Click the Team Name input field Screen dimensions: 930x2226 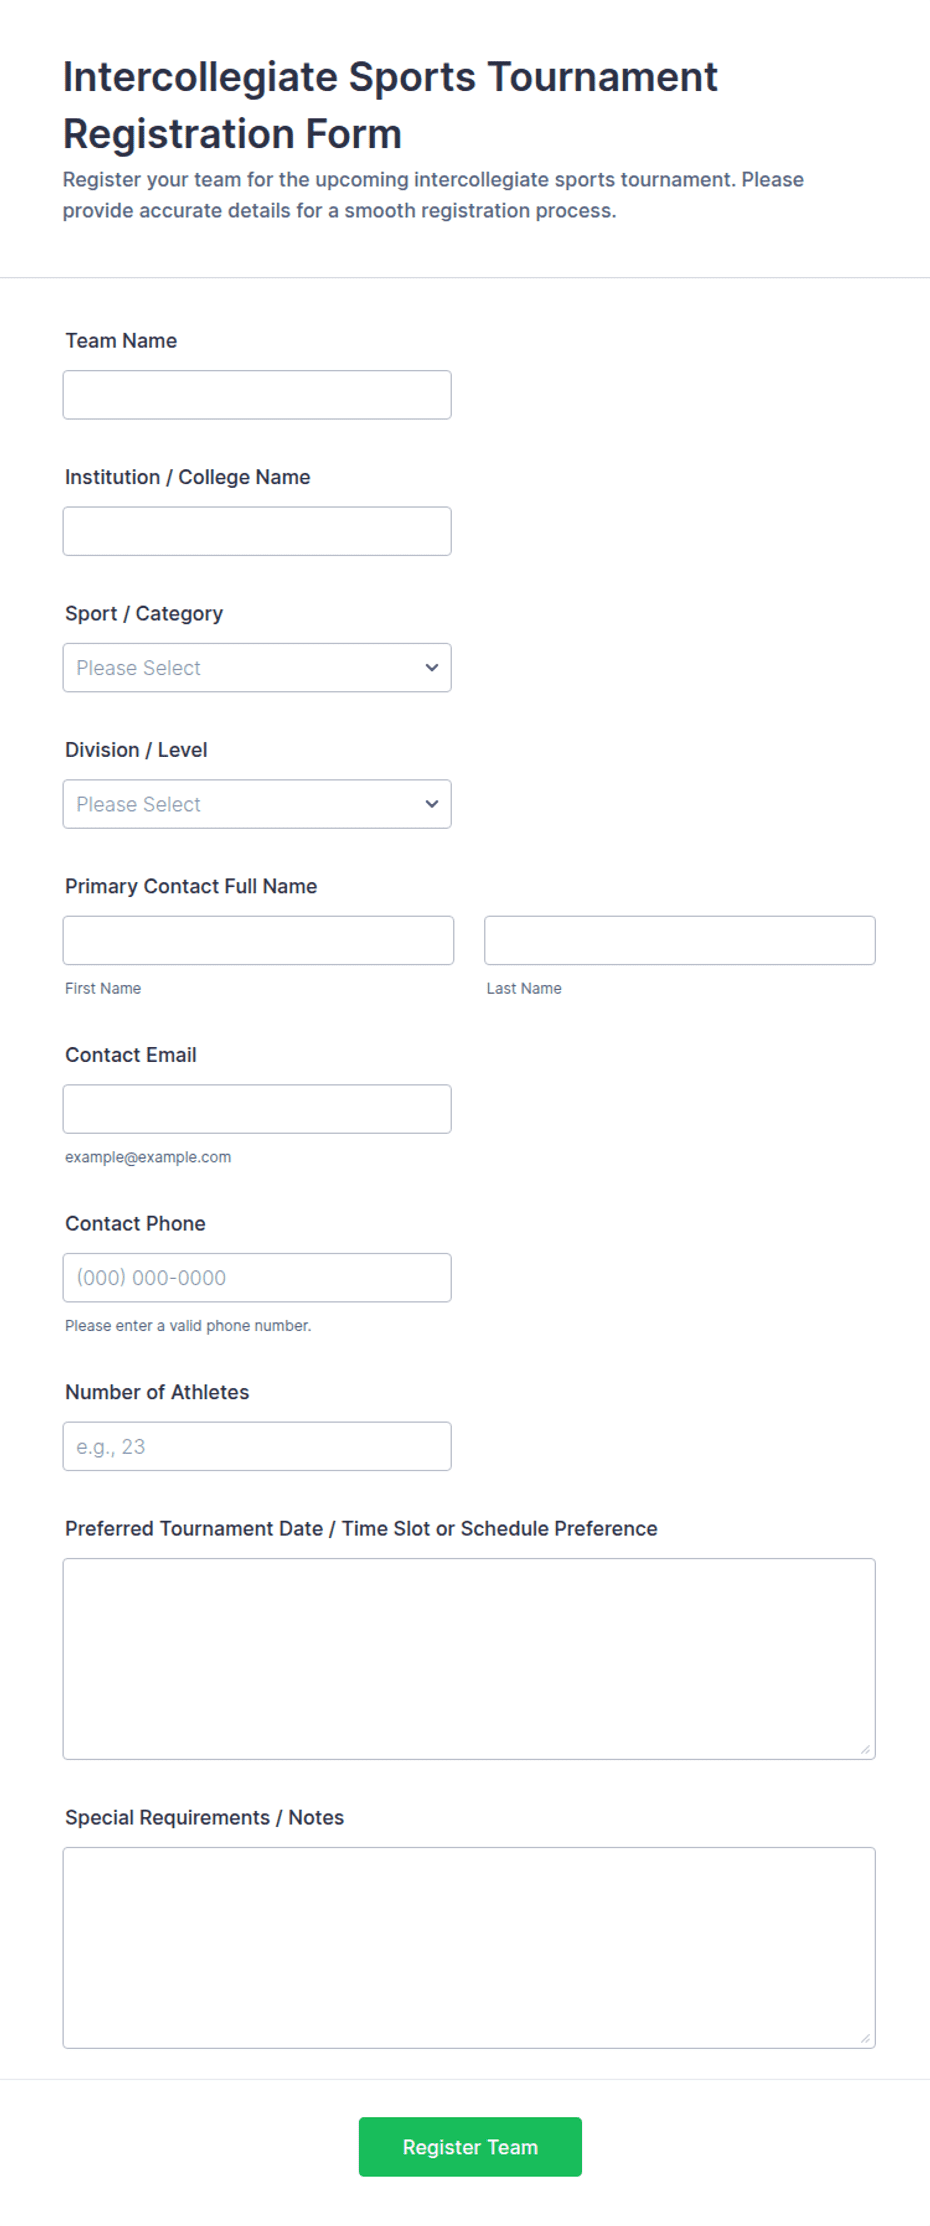(257, 395)
